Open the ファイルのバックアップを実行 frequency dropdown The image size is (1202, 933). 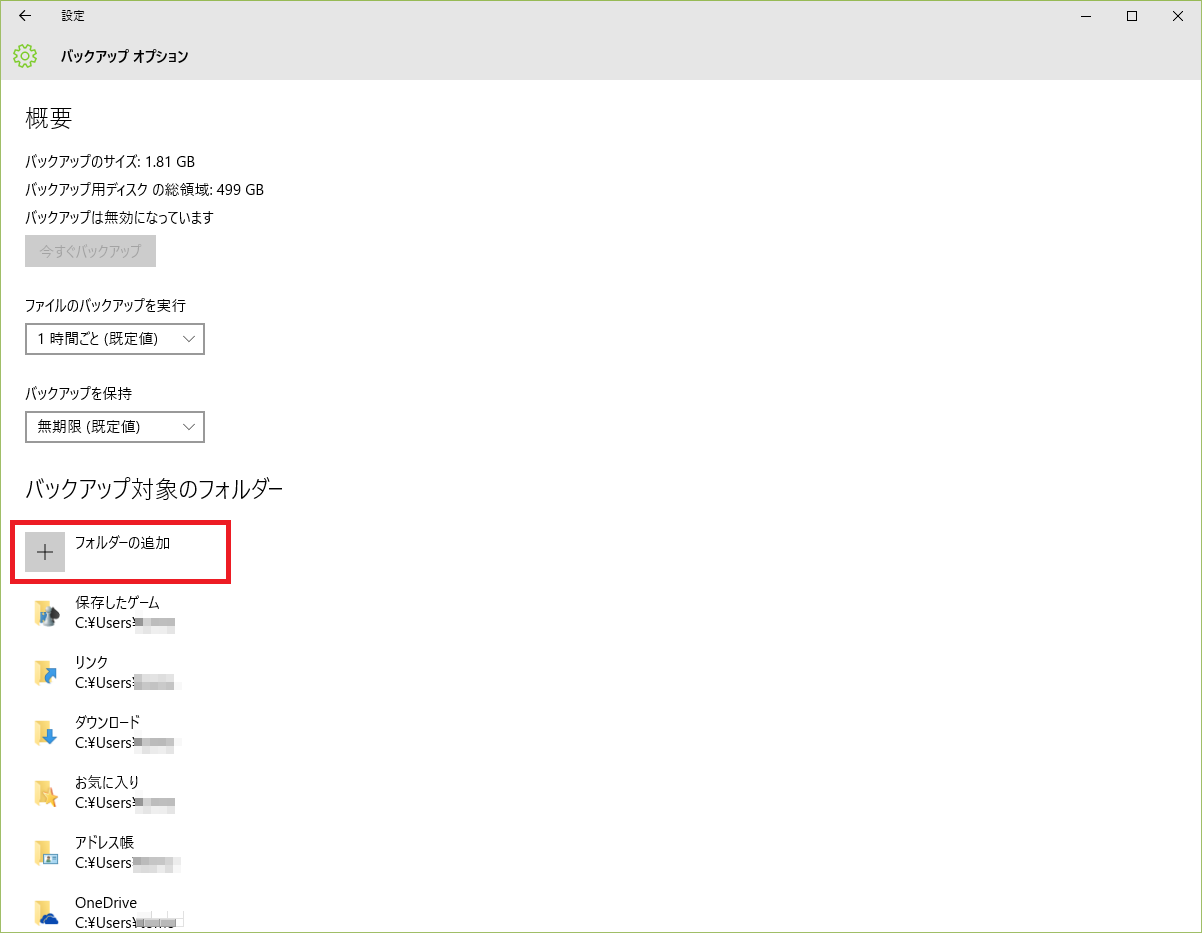point(115,338)
